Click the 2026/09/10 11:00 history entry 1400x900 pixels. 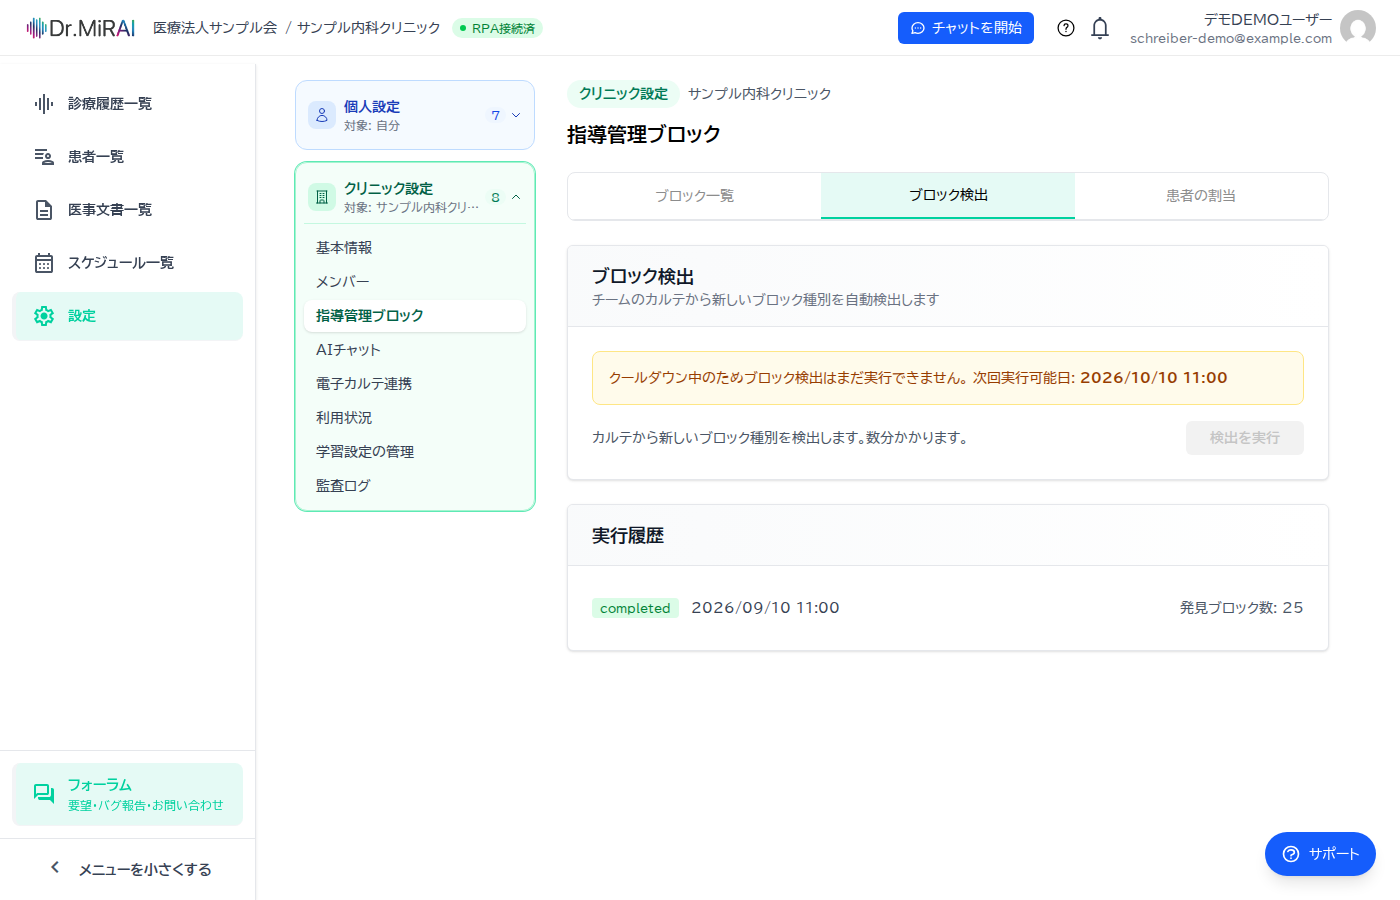tap(765, 608)
